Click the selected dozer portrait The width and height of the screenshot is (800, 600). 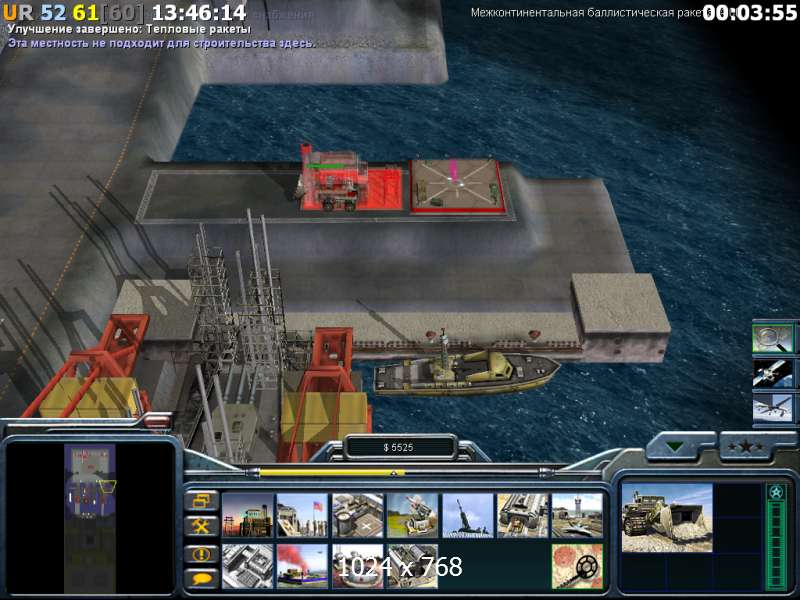coord(667,517)
